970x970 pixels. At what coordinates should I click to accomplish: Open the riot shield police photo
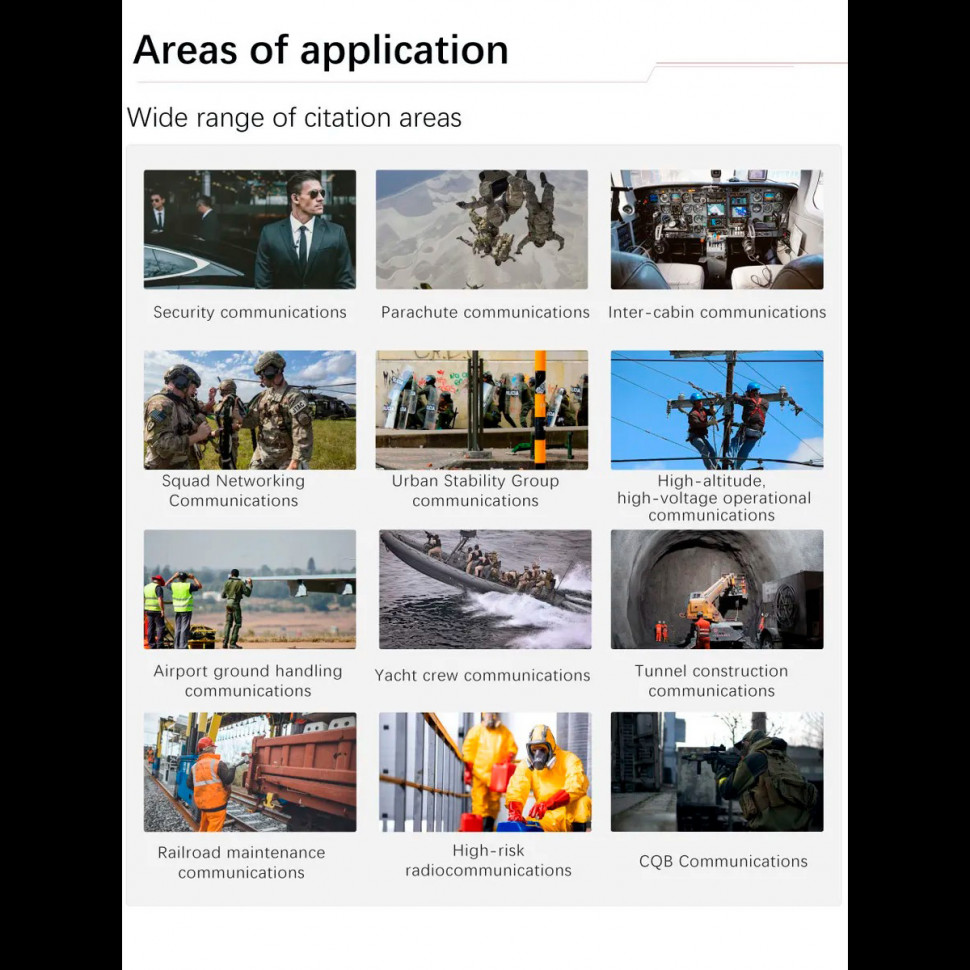point(481,409)
